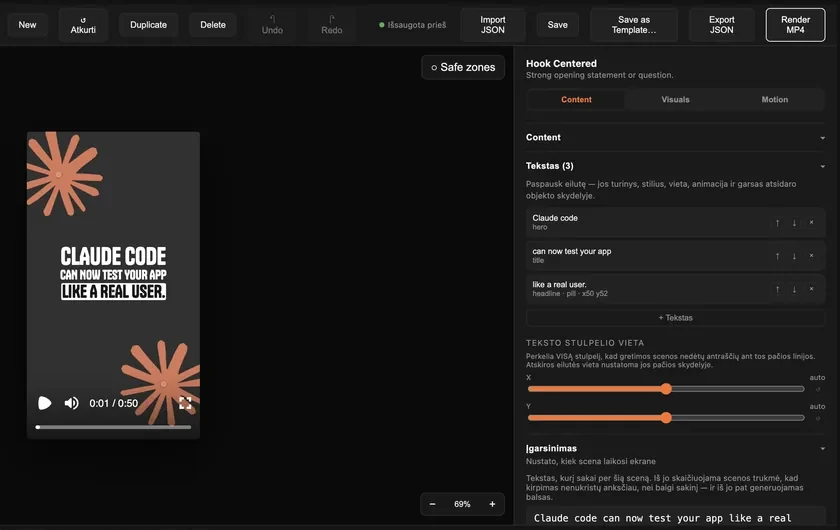Screen dimensions: 840x530
Task: Switch to the Content tab
Action: [576, 100]
